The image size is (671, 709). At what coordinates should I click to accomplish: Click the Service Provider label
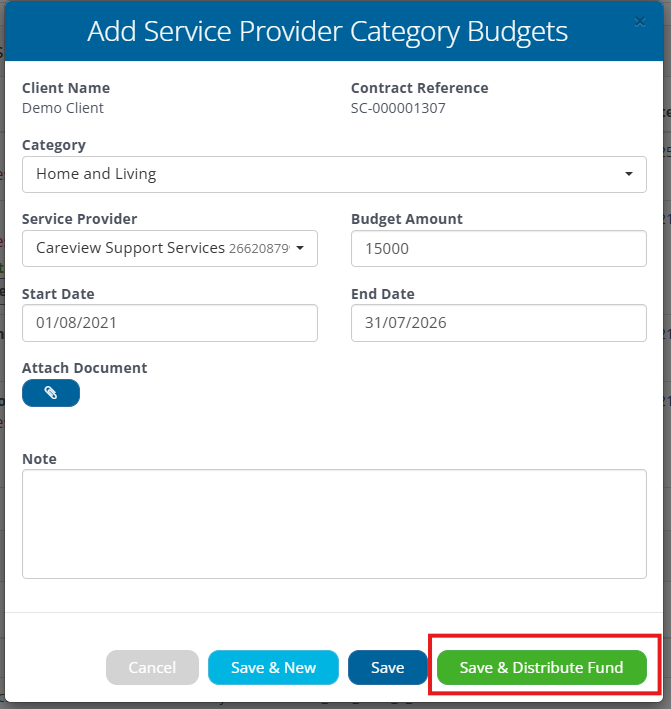[80, 219]
